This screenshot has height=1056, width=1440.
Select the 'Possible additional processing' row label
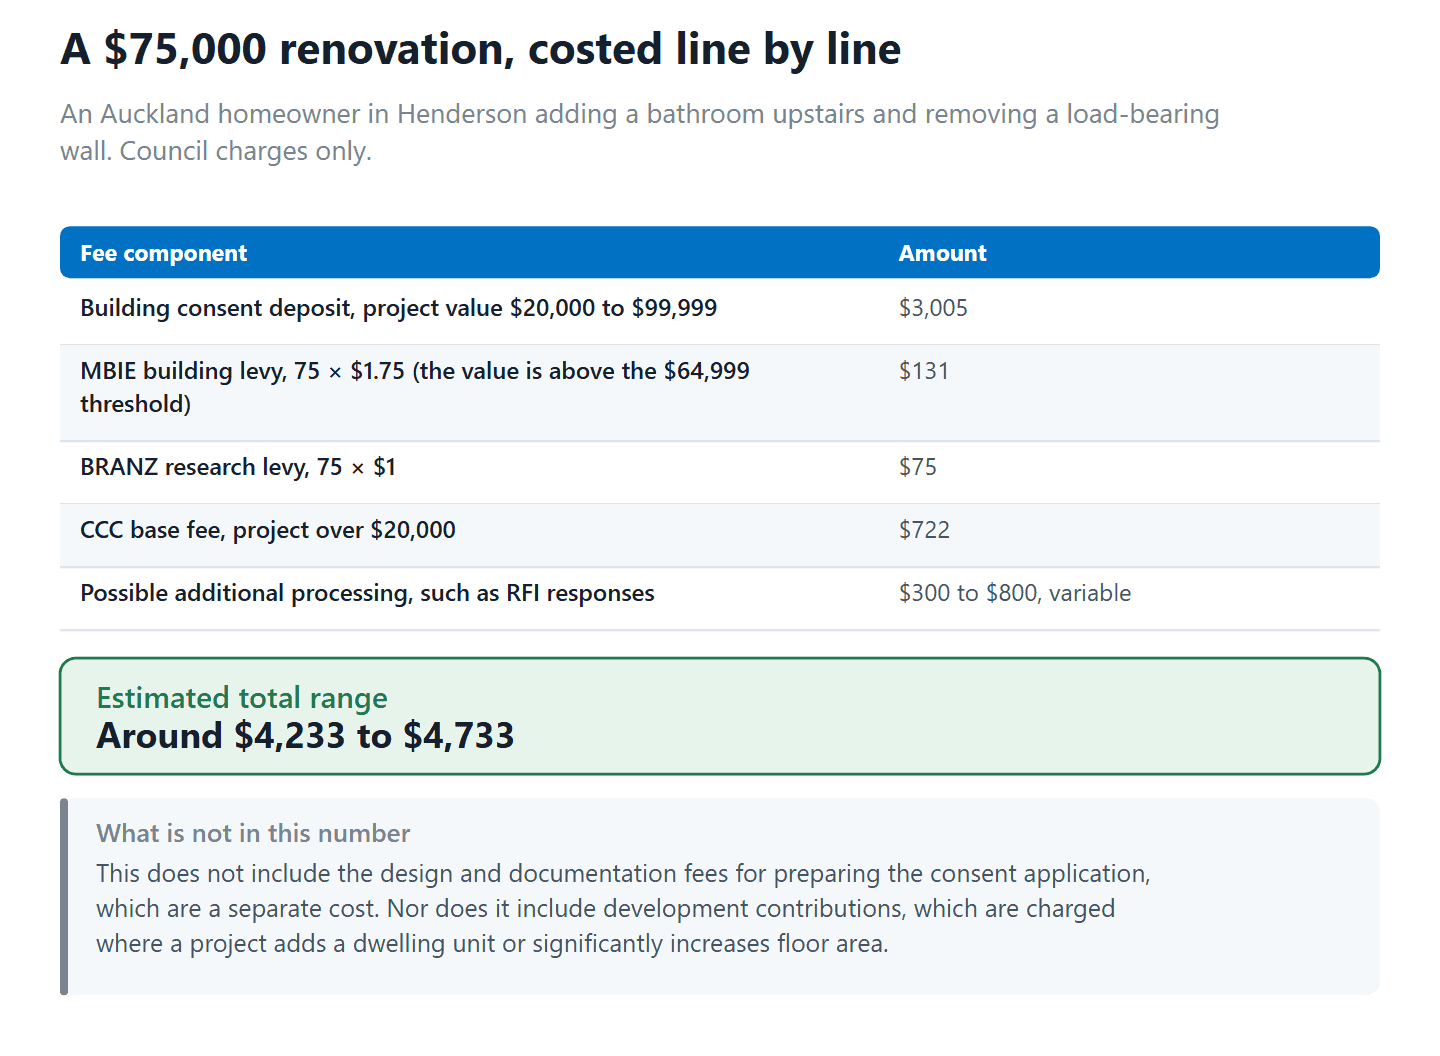(x=367, y=593)
